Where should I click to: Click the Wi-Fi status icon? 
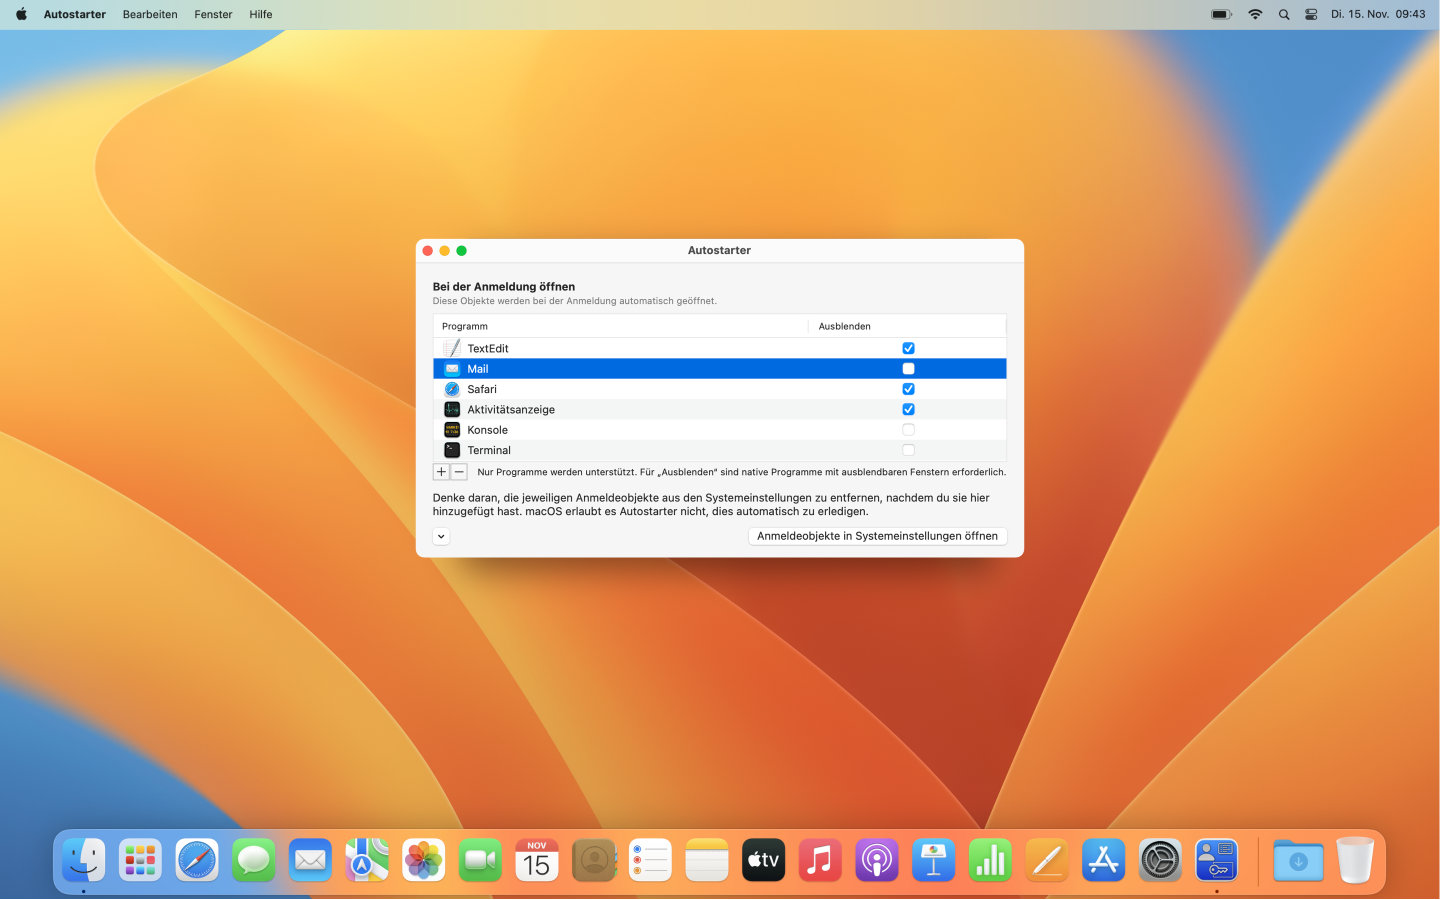(x=1255, y=14)
